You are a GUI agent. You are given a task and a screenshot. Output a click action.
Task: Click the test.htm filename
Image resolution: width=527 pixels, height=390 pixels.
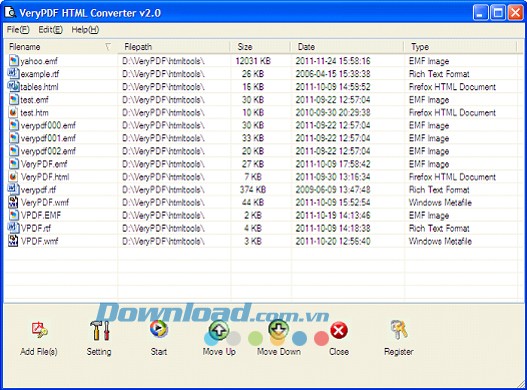(34, 113)
